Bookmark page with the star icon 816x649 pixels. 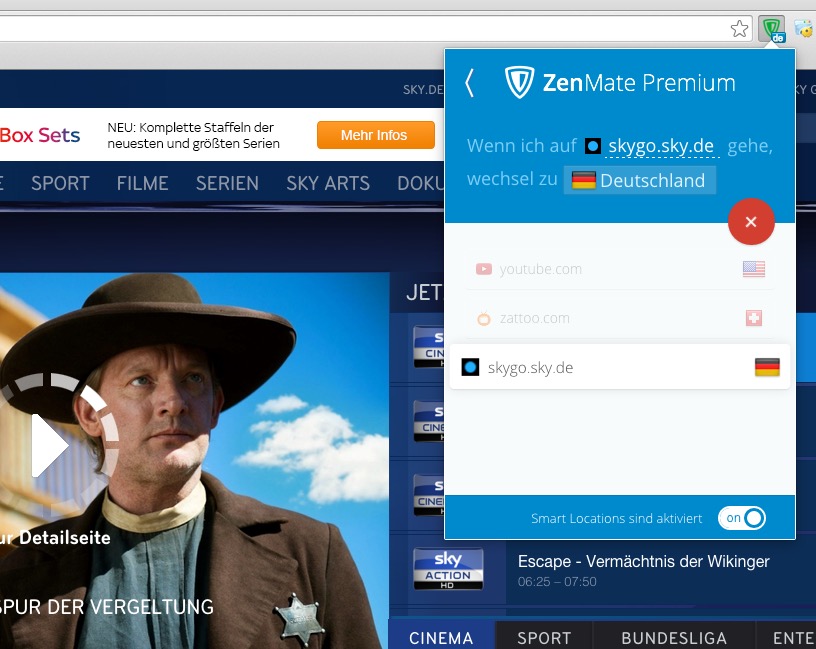click(x=739, y=29)
